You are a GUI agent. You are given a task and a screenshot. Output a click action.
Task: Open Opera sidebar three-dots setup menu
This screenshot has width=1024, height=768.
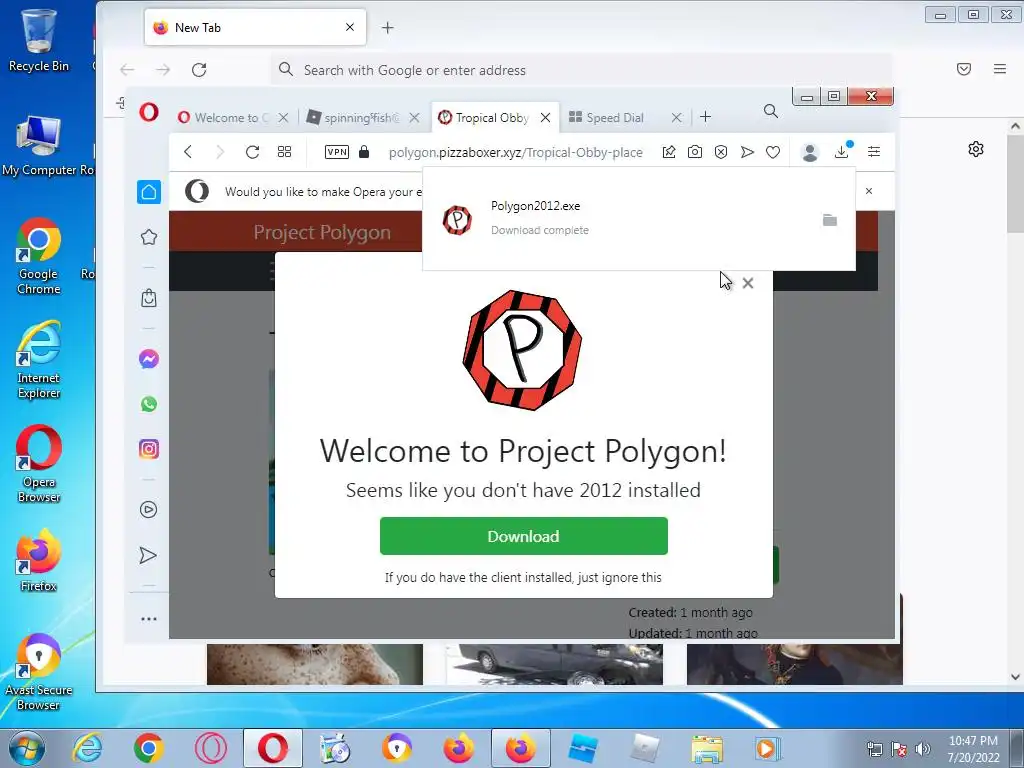[149, 618]
